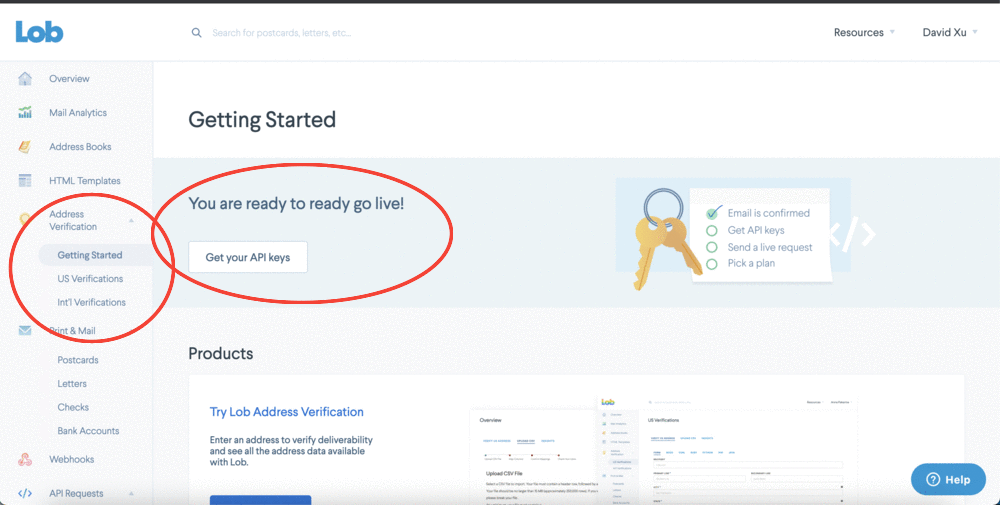
Task: Collapse the Address Verification section
Action: [131, 221]
